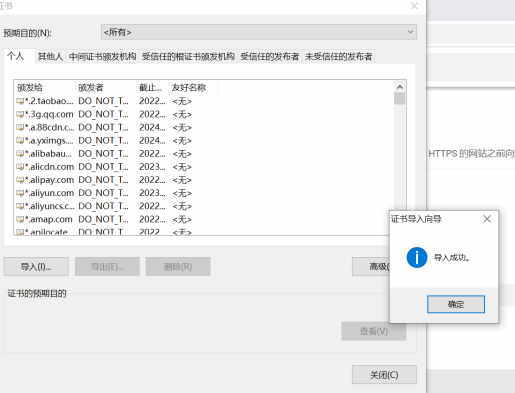Confirm import success with 确定 button

(x=456, y=304)
